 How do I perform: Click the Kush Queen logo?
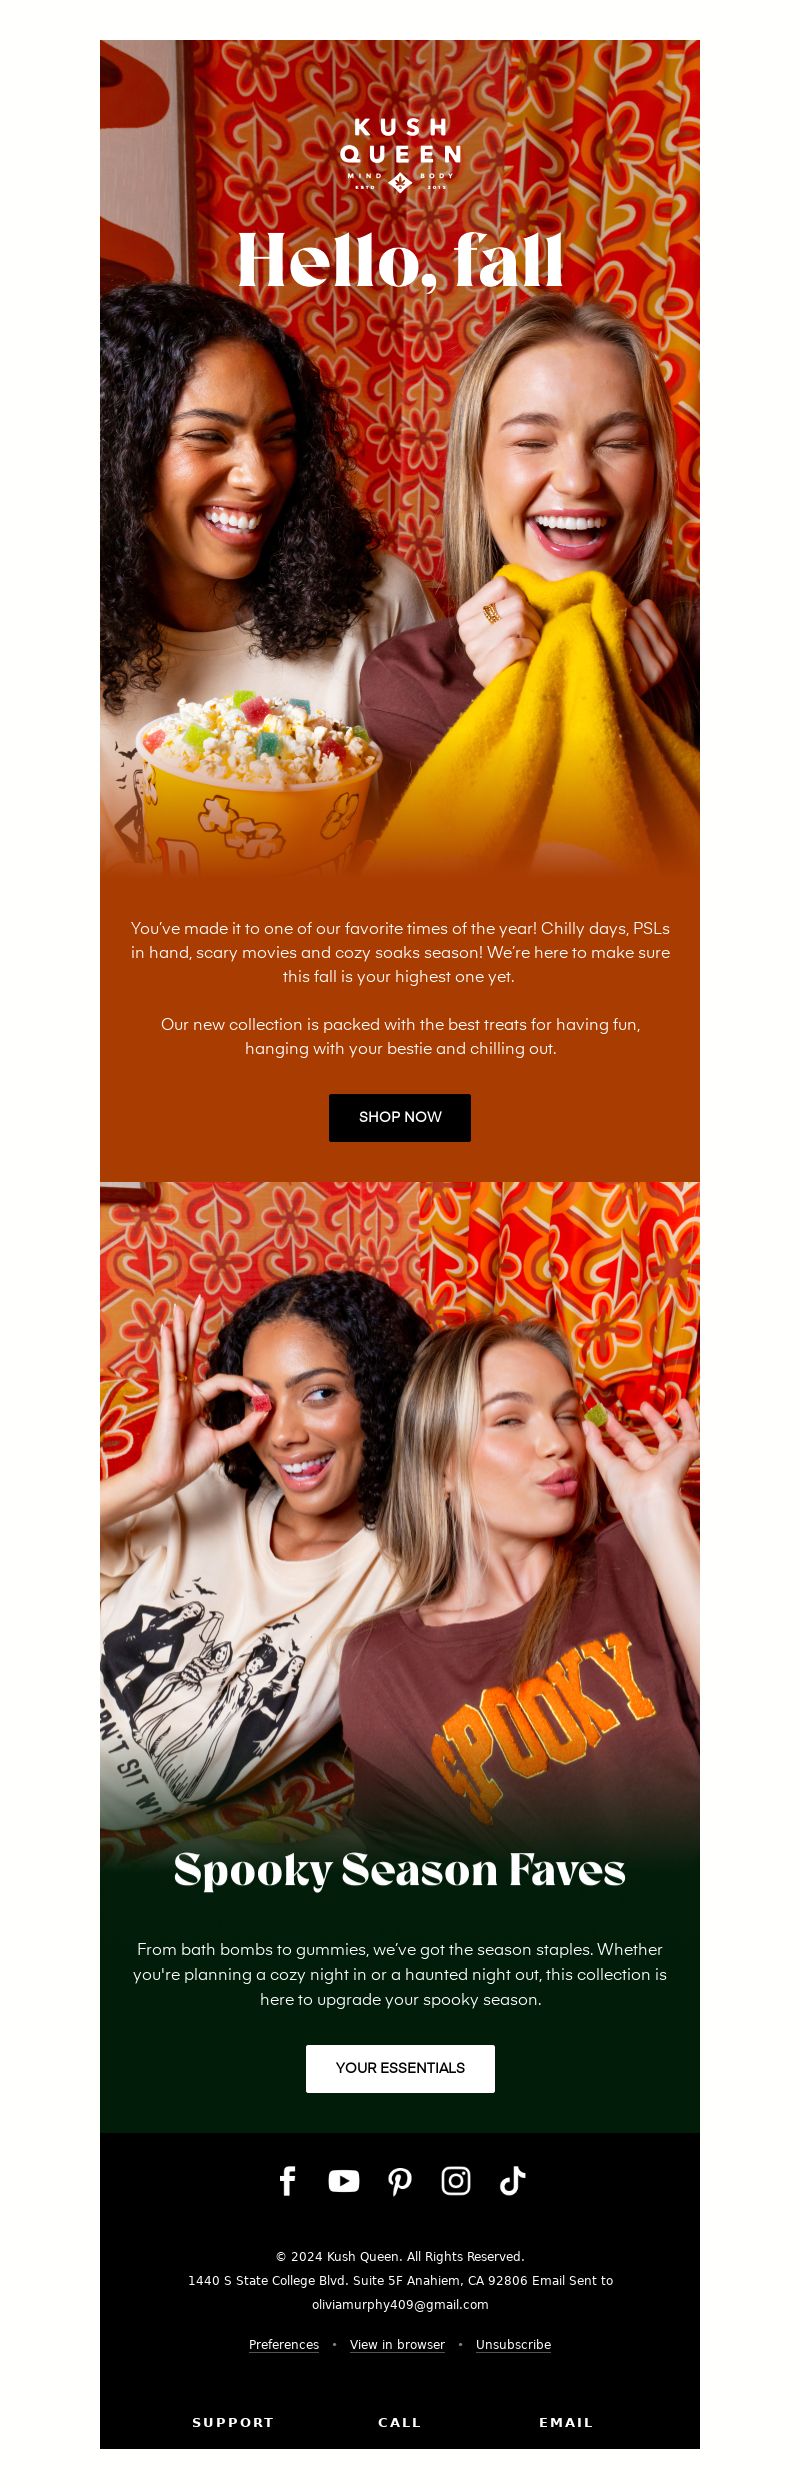(x=400, y=154)
